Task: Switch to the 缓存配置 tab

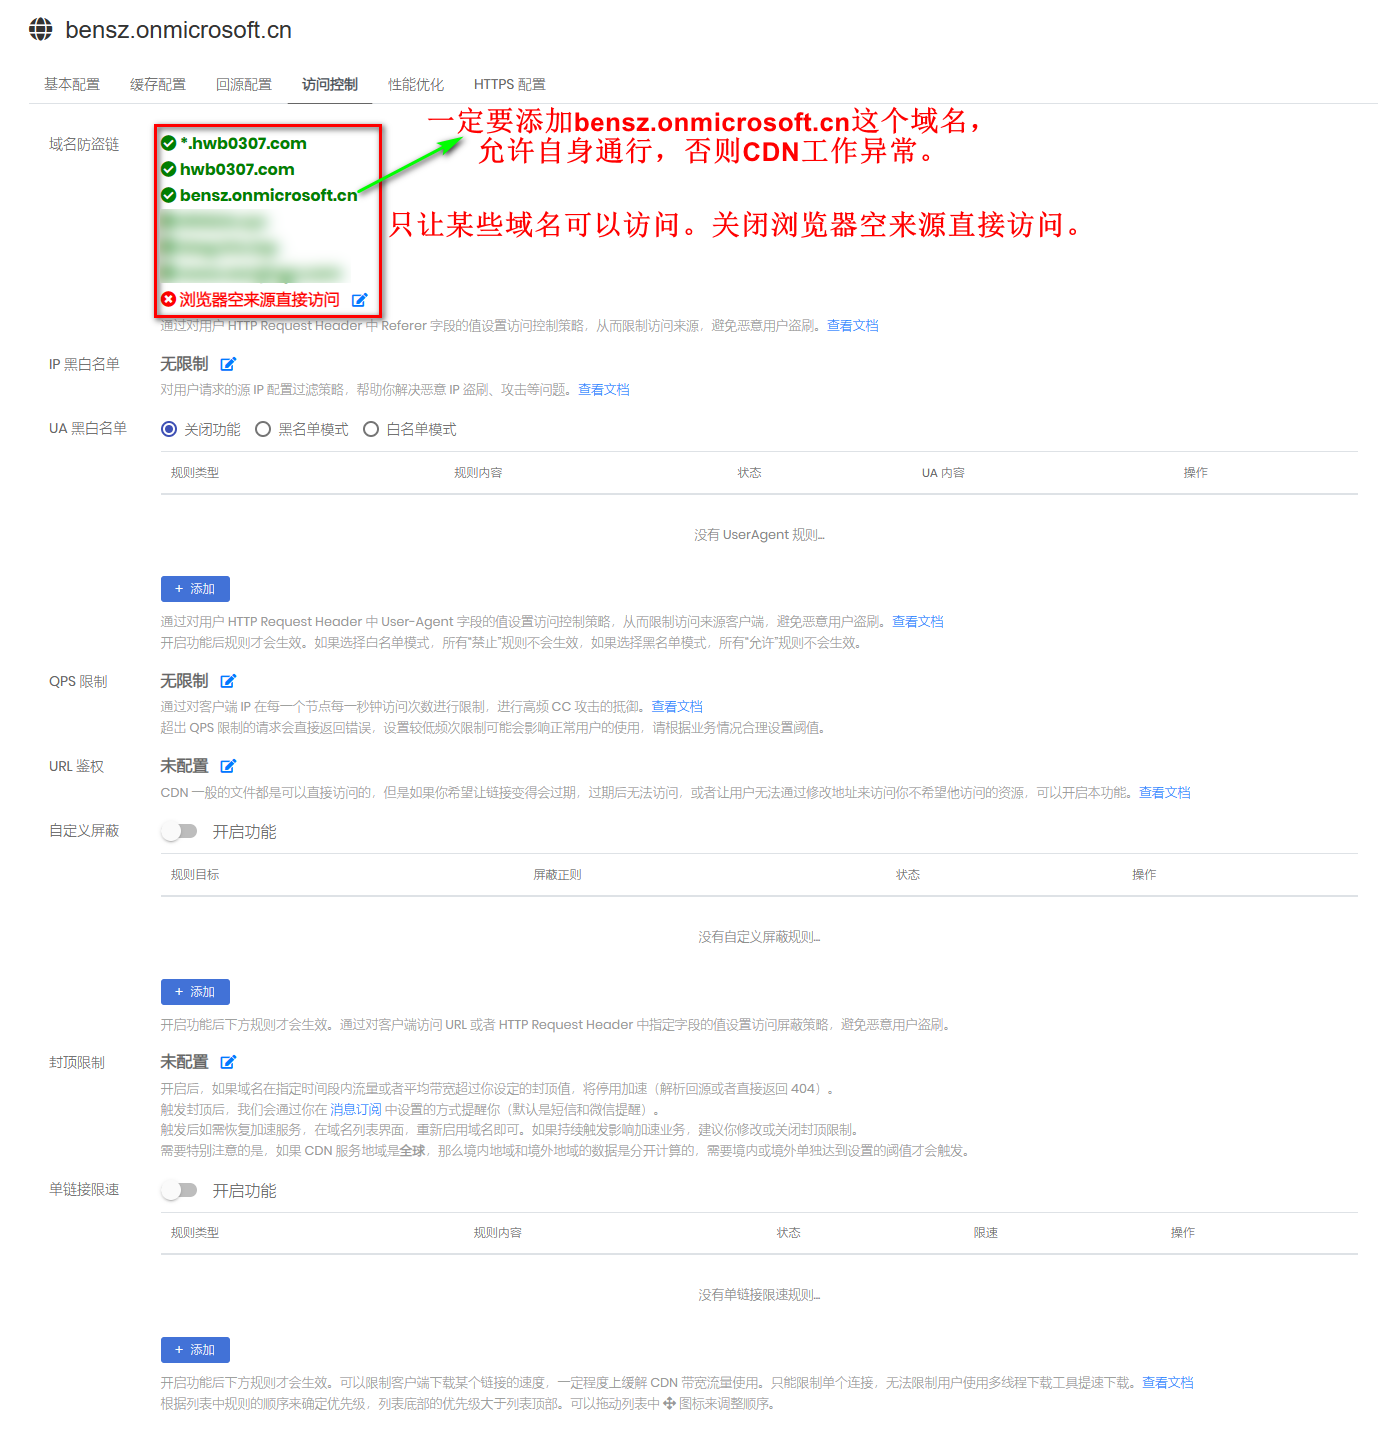Action: click(x=157, y=84)
